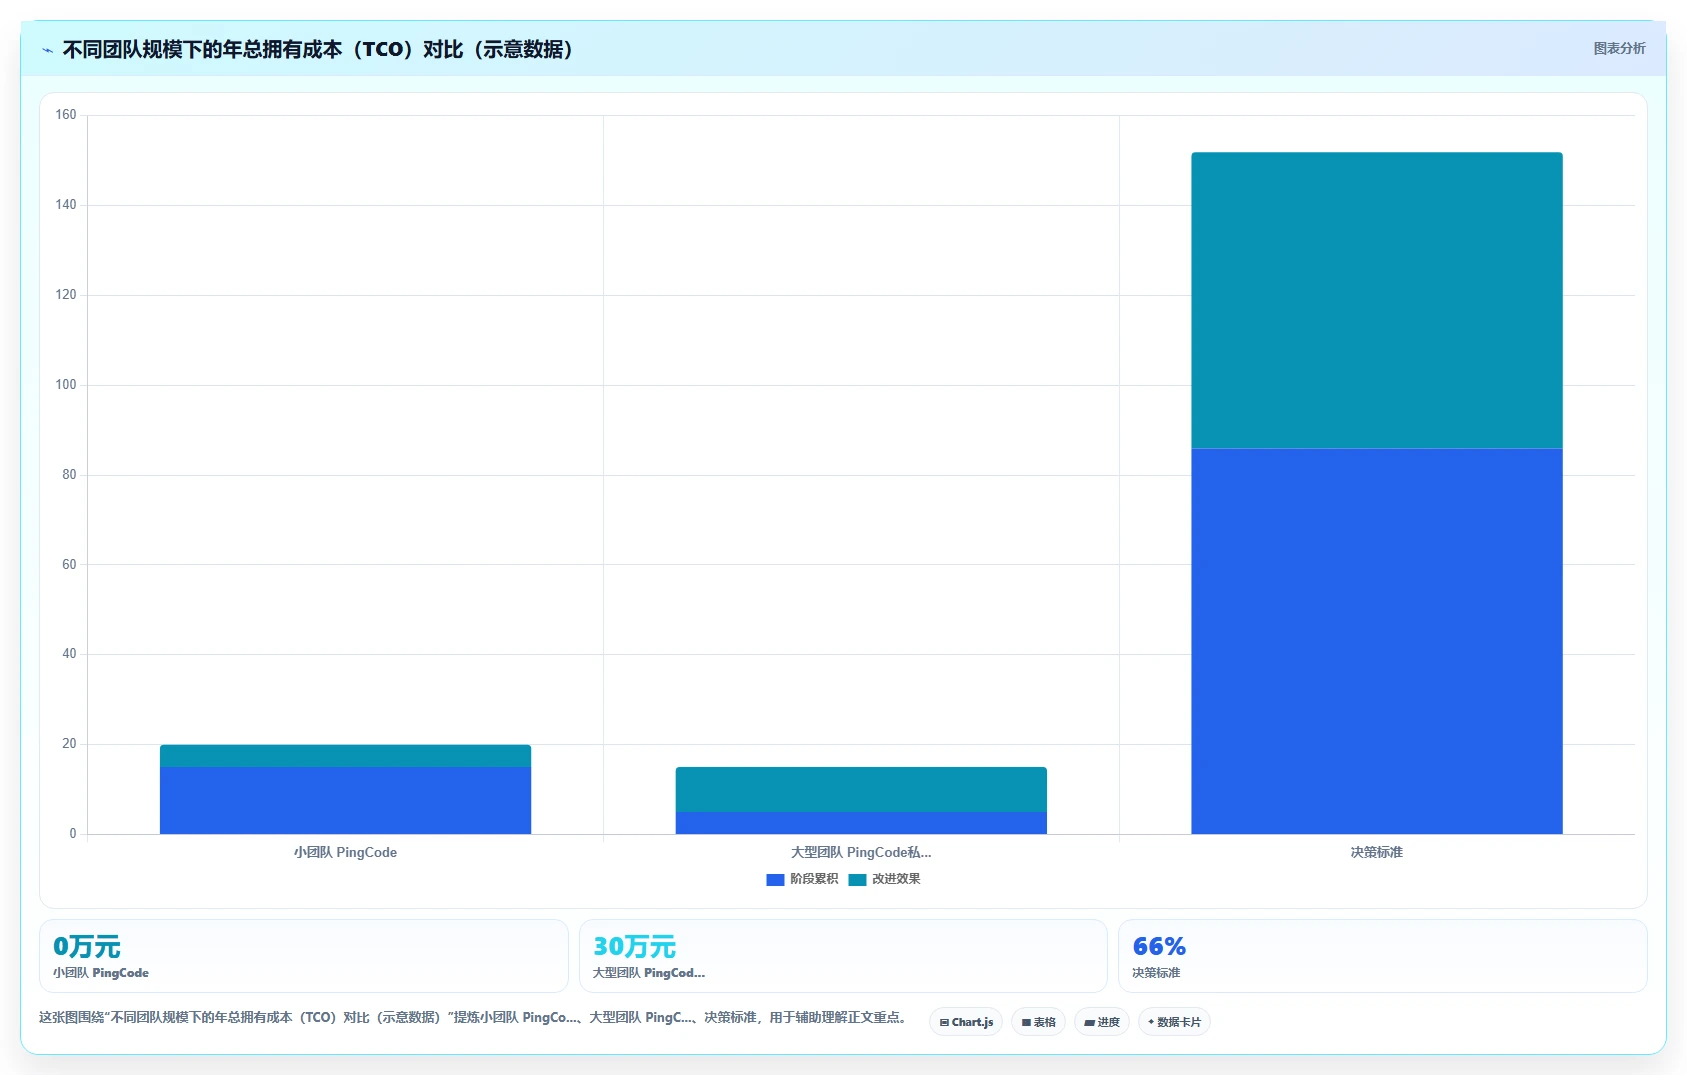Click the 决策标准 x-axis label
Image resolution: width=1687 pixels, height=1075 pixels.
1376,852
